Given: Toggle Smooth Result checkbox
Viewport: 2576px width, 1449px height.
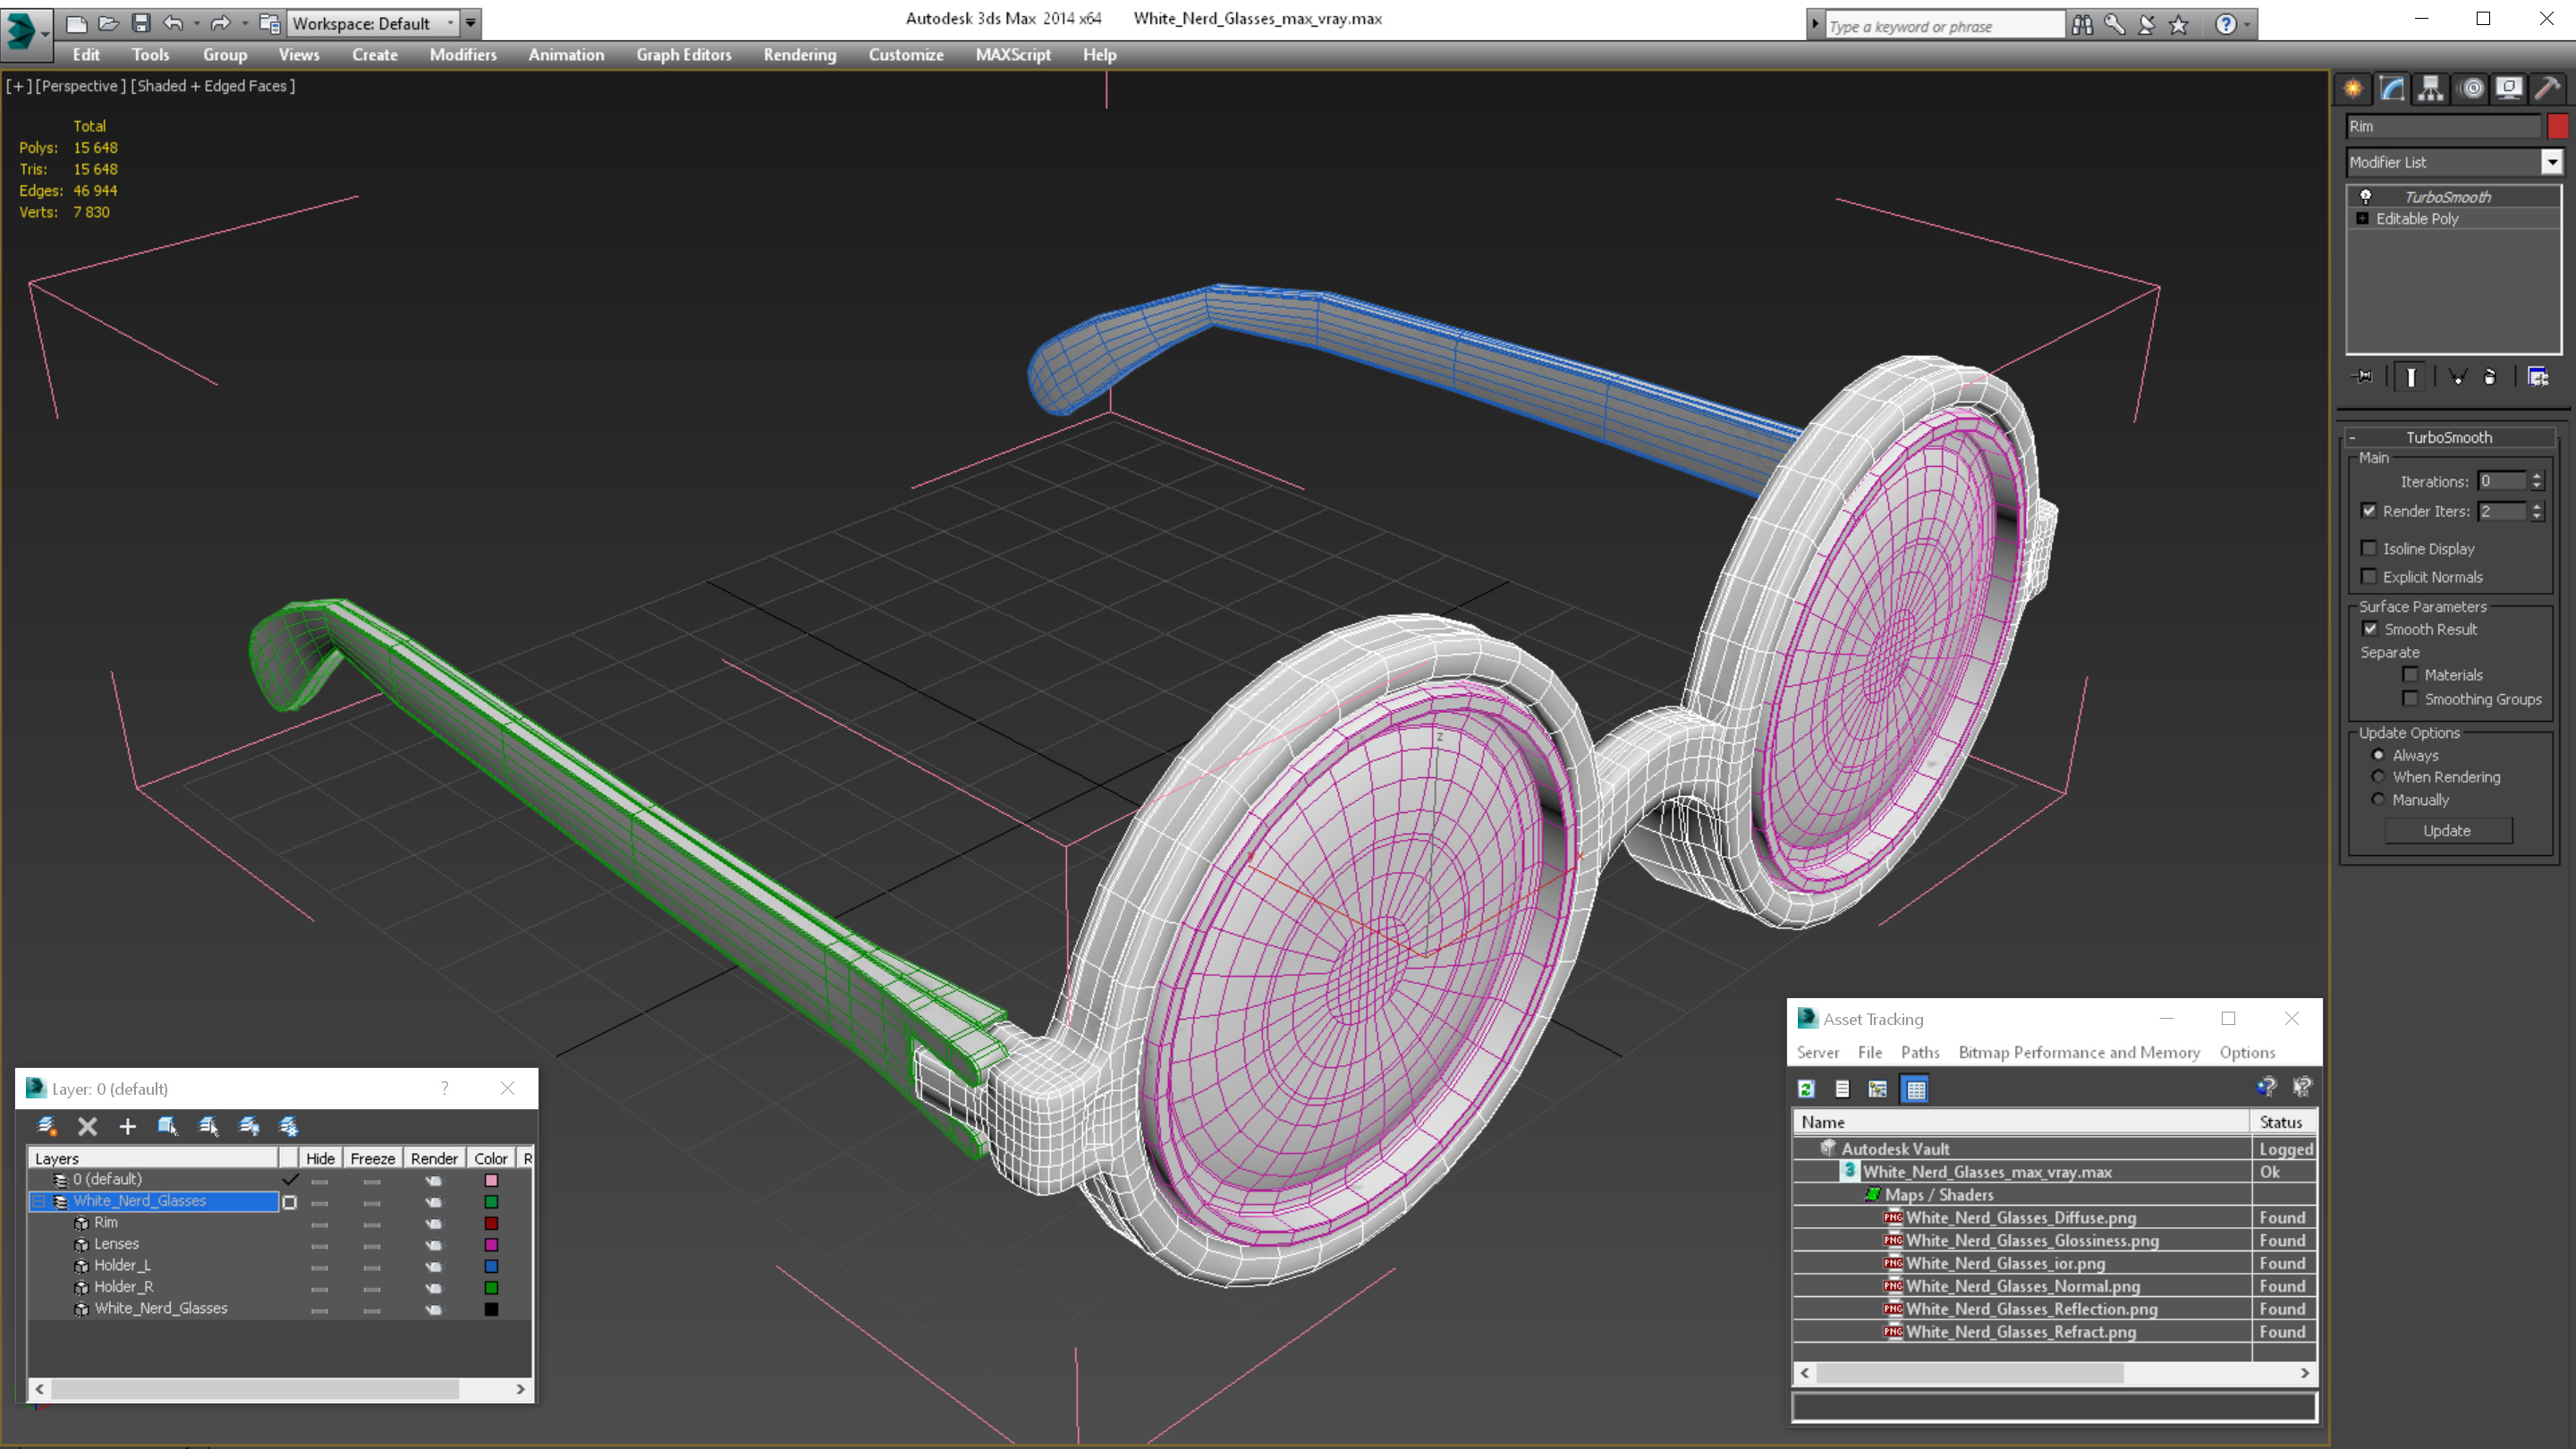Looking at the screenshot, I should 2370,628.
